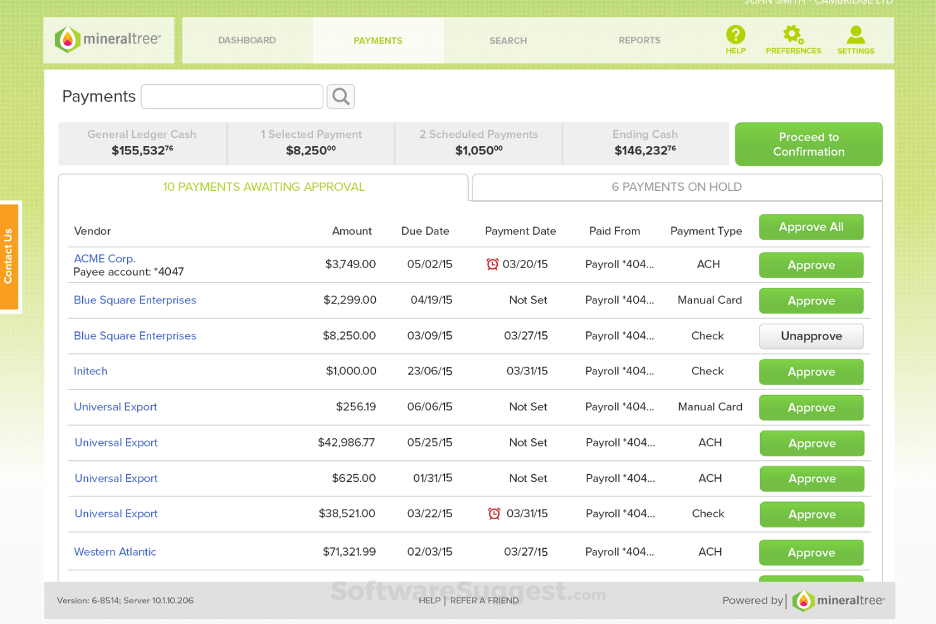
Task: Open the Western Atlantic vendor link
Action: click(115, 552)
